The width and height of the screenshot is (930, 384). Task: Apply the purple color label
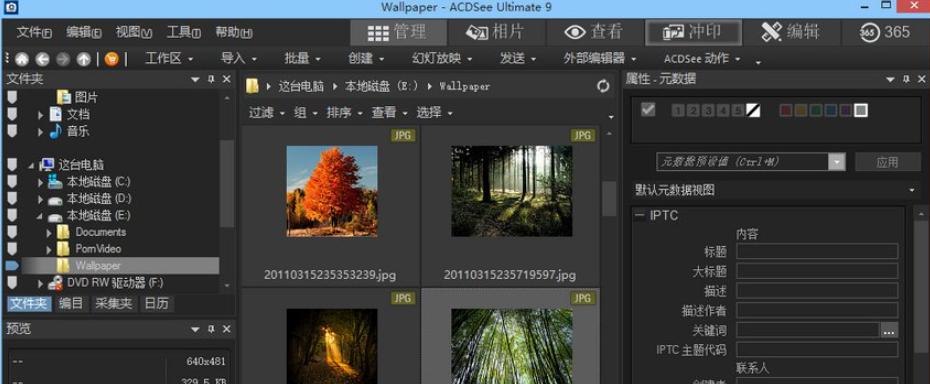coord(846,110)
